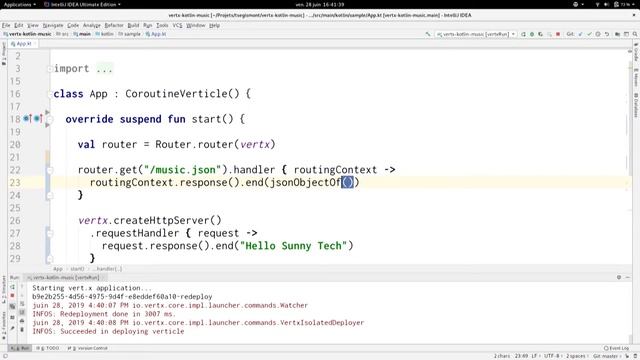Open the Version Control tool window button
The image size is (640, 360).
87,348
